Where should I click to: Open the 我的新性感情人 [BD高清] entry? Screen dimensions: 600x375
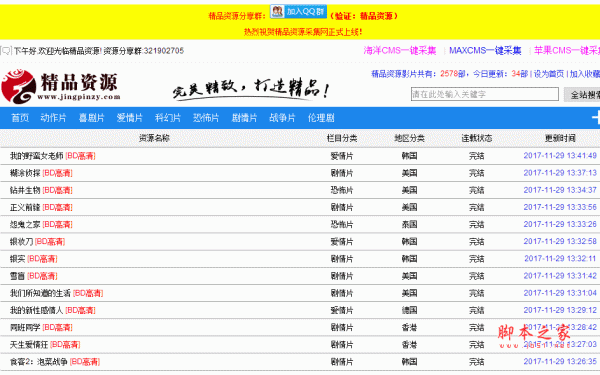[53, 310]
